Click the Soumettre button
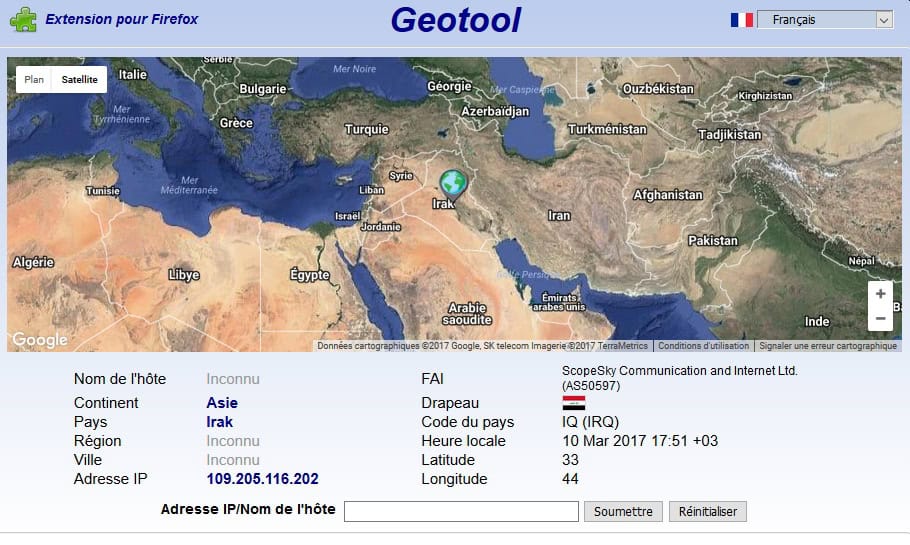The width and height of the screenshot is (910, 545). 623,511
